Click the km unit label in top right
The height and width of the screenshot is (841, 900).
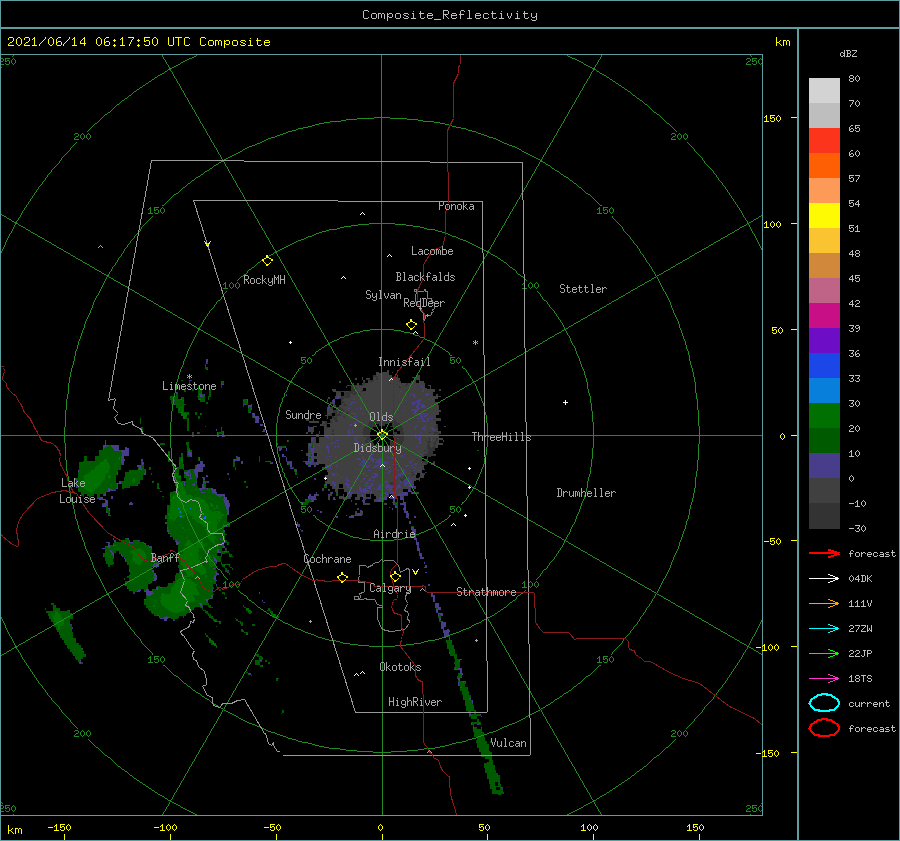[782, 42]
